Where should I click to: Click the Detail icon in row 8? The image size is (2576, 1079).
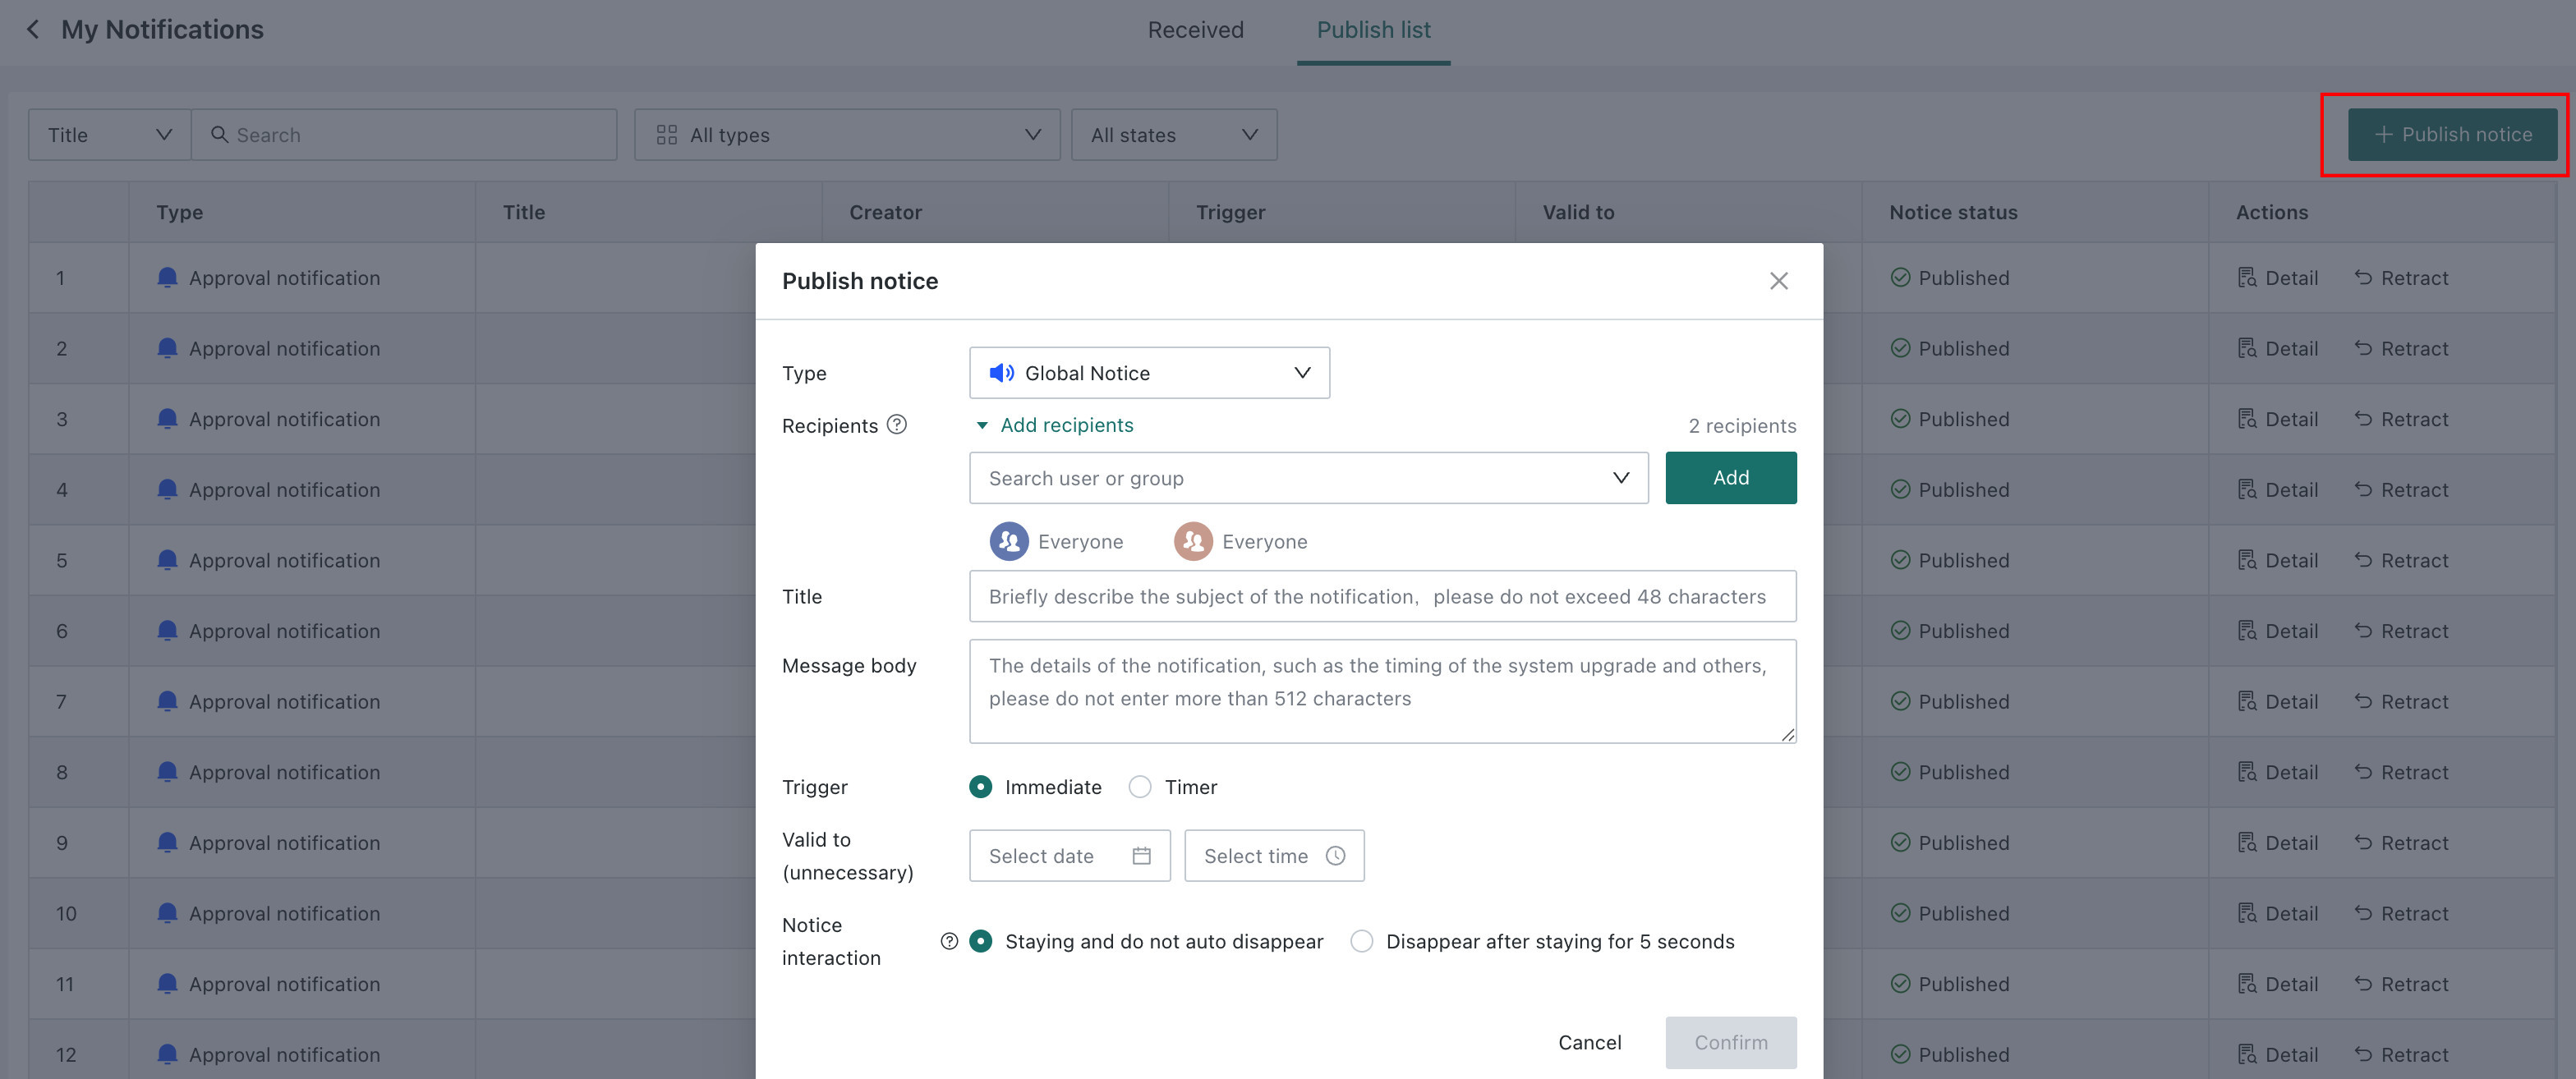click(x=2246, y=772)
